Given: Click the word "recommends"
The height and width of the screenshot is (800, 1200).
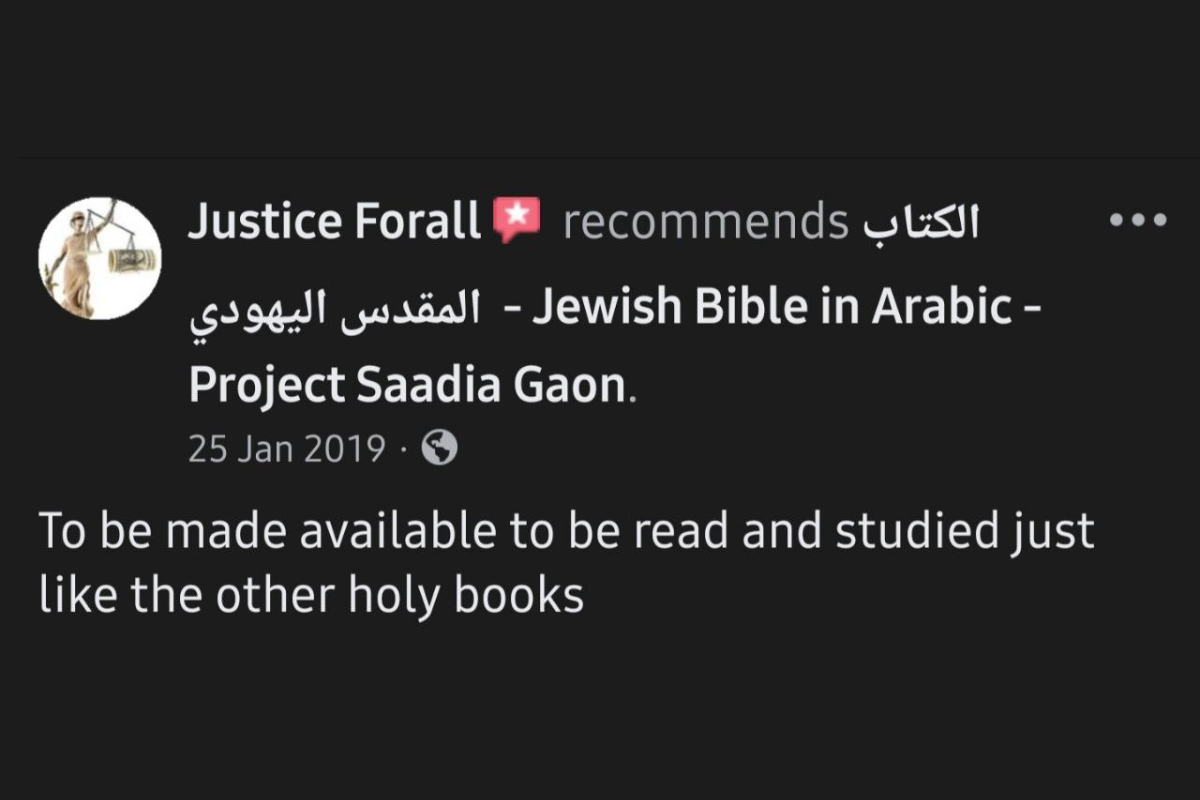Looking at the screenshot, I should [705, 221].
